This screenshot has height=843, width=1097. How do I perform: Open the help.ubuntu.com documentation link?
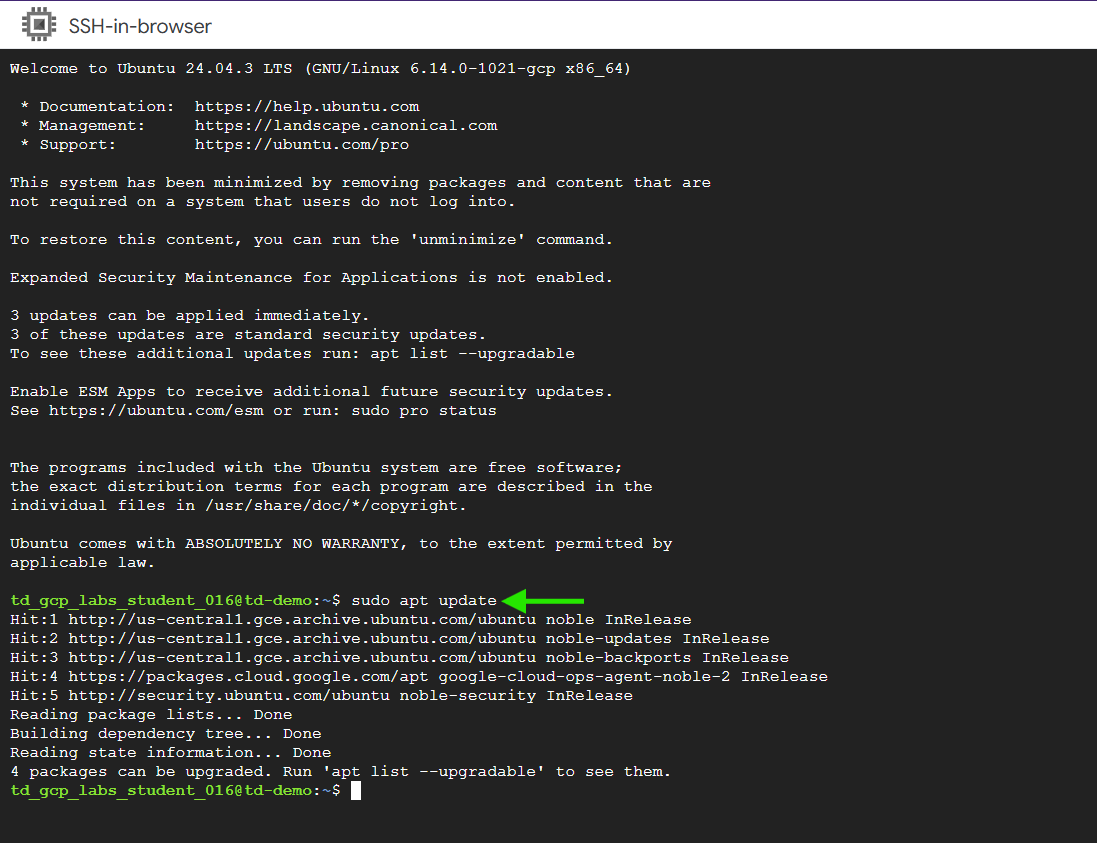307,106
